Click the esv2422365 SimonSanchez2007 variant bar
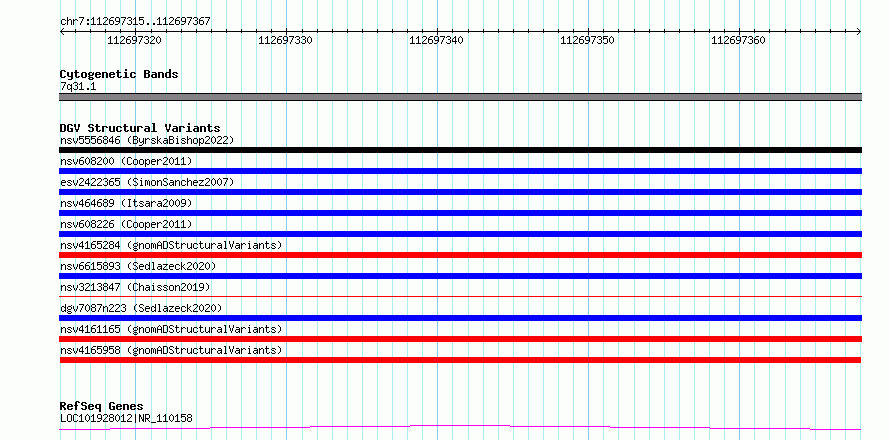Viewport: 890px width, 440px height. tap(460, 192)
